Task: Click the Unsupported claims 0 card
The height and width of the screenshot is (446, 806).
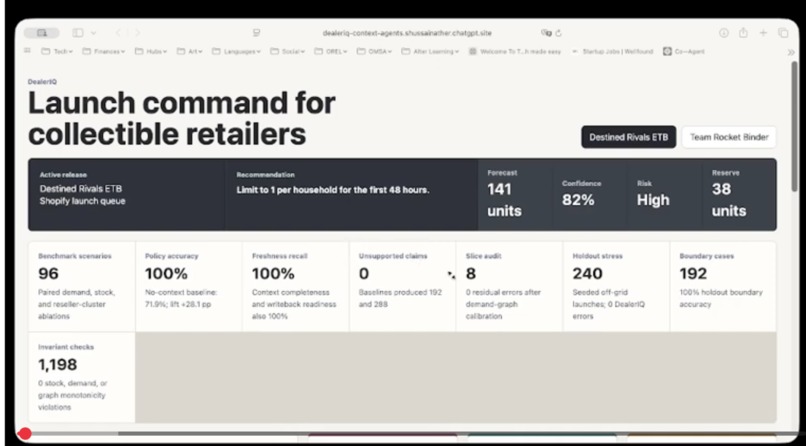Action: 402,286
